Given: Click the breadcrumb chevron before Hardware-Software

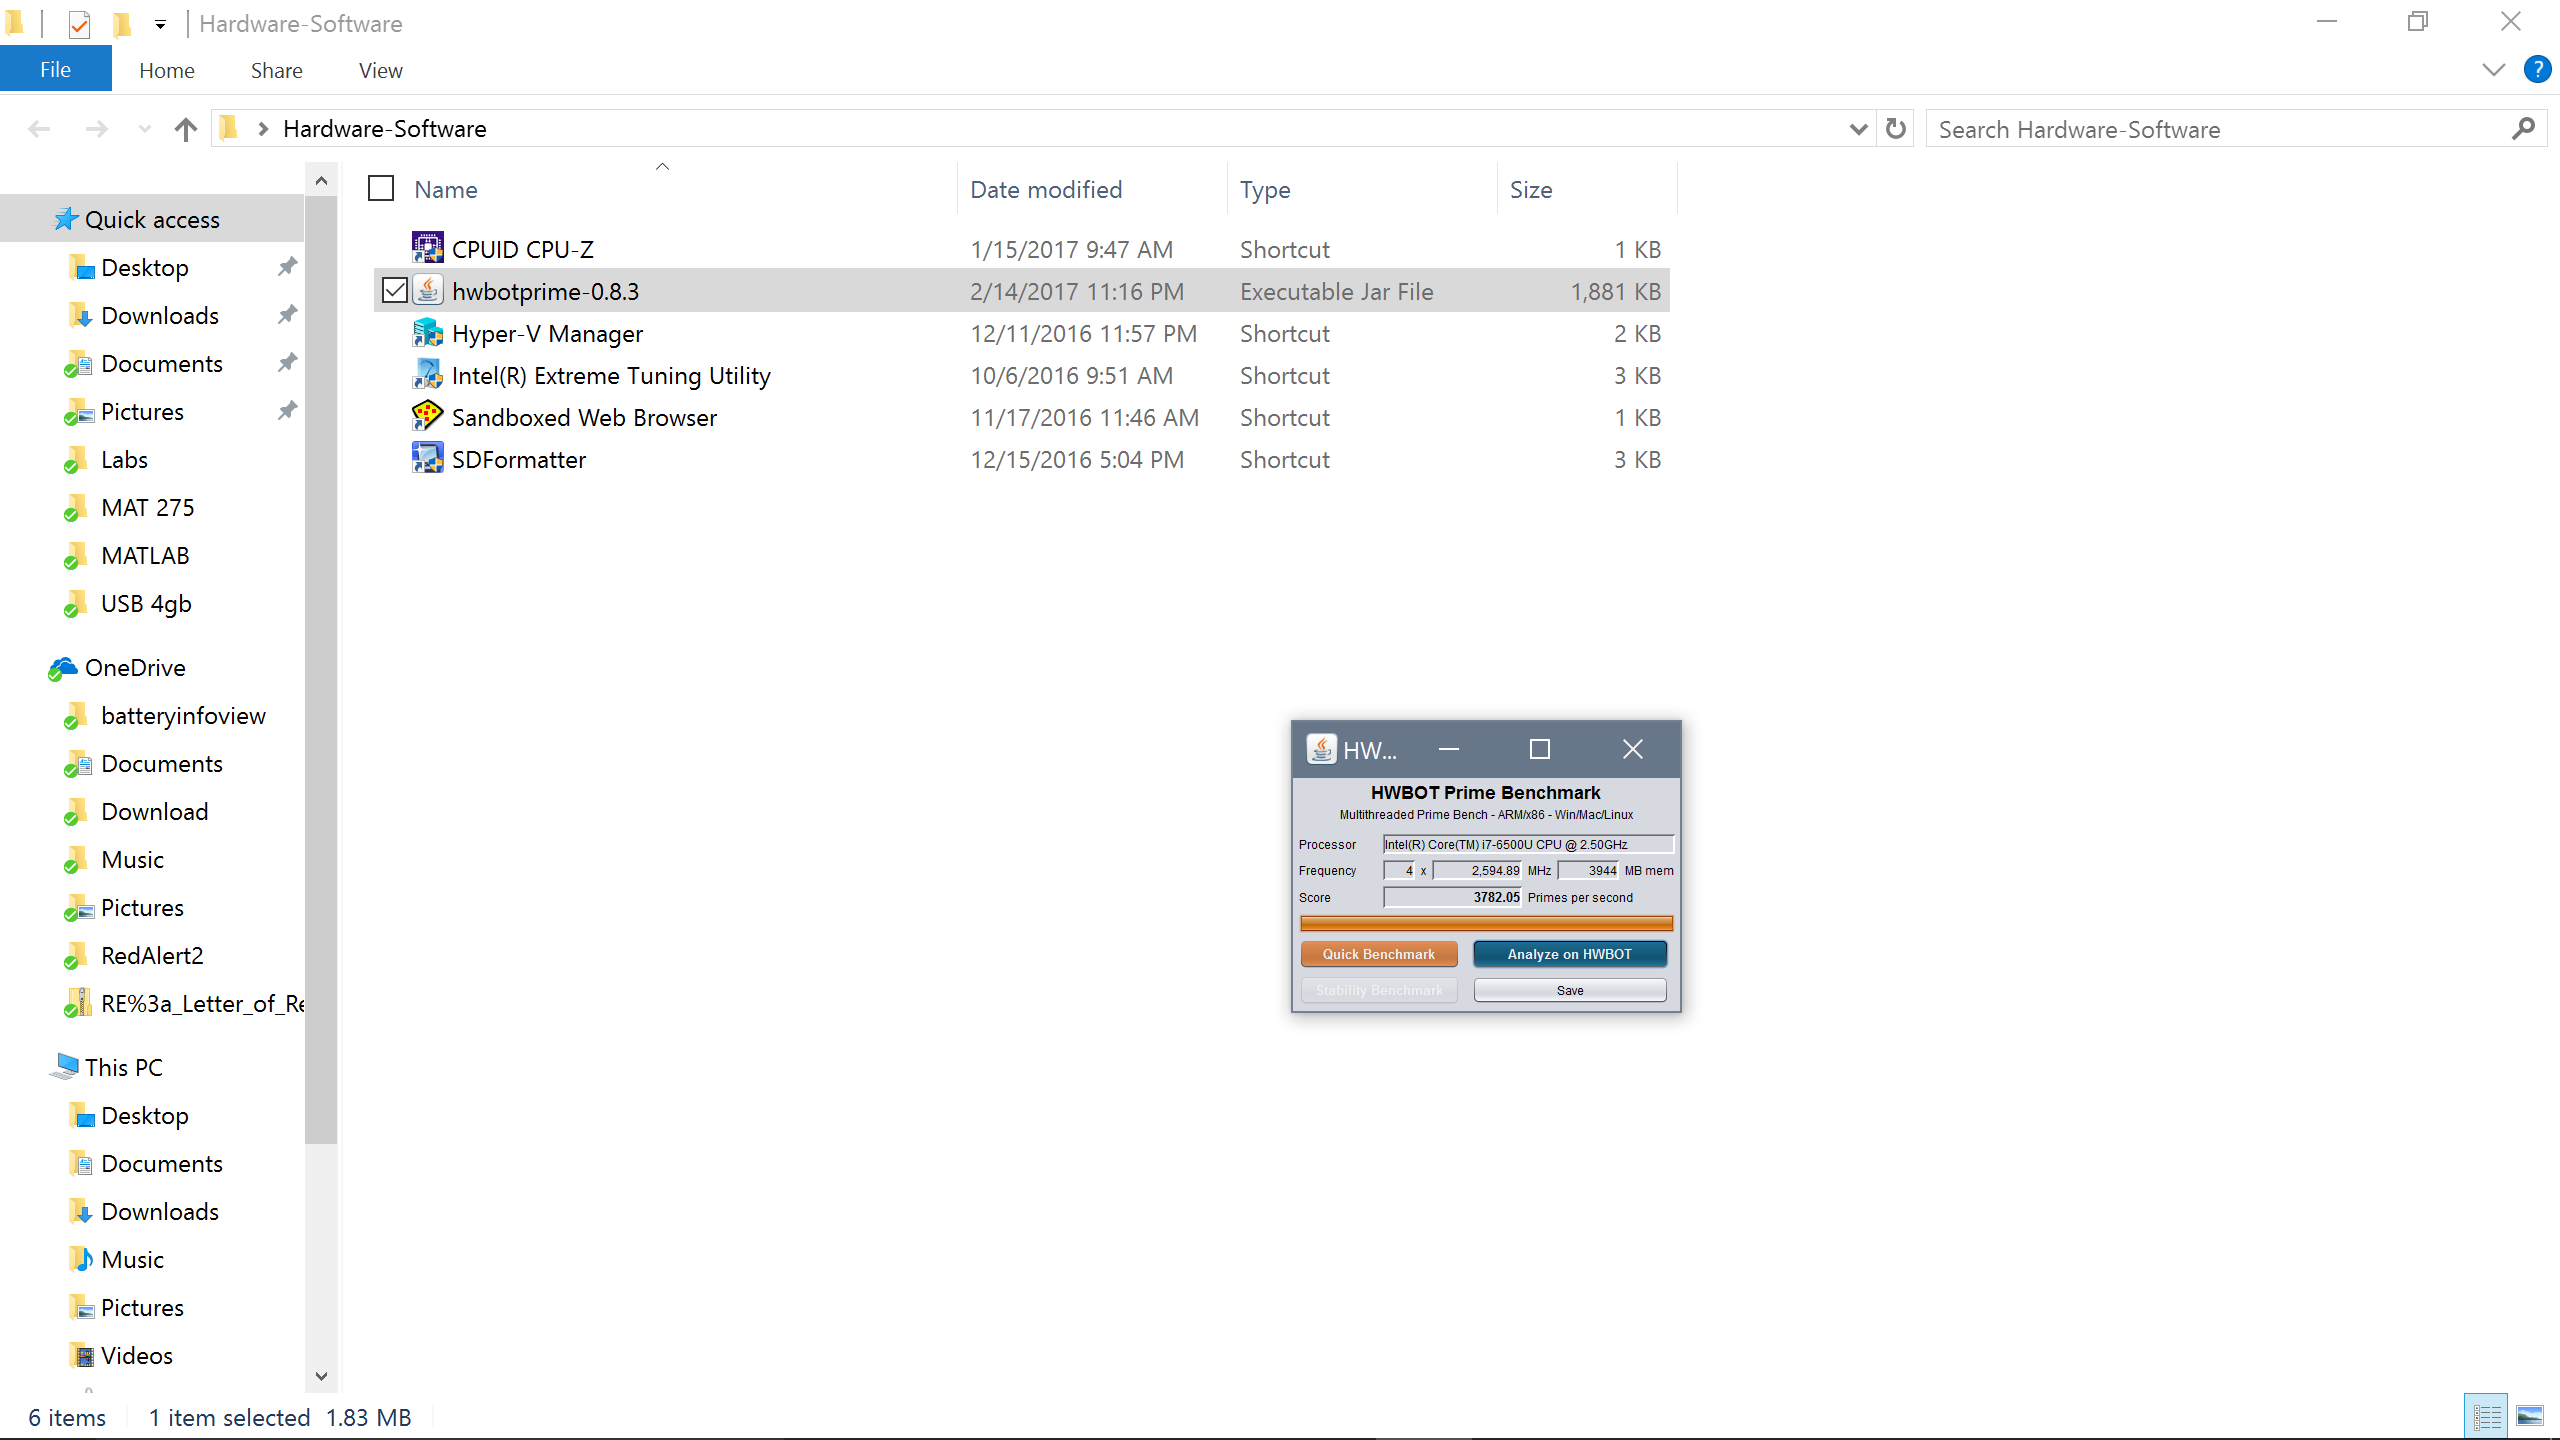Looking at the screenshot, I should pos(263,129).
